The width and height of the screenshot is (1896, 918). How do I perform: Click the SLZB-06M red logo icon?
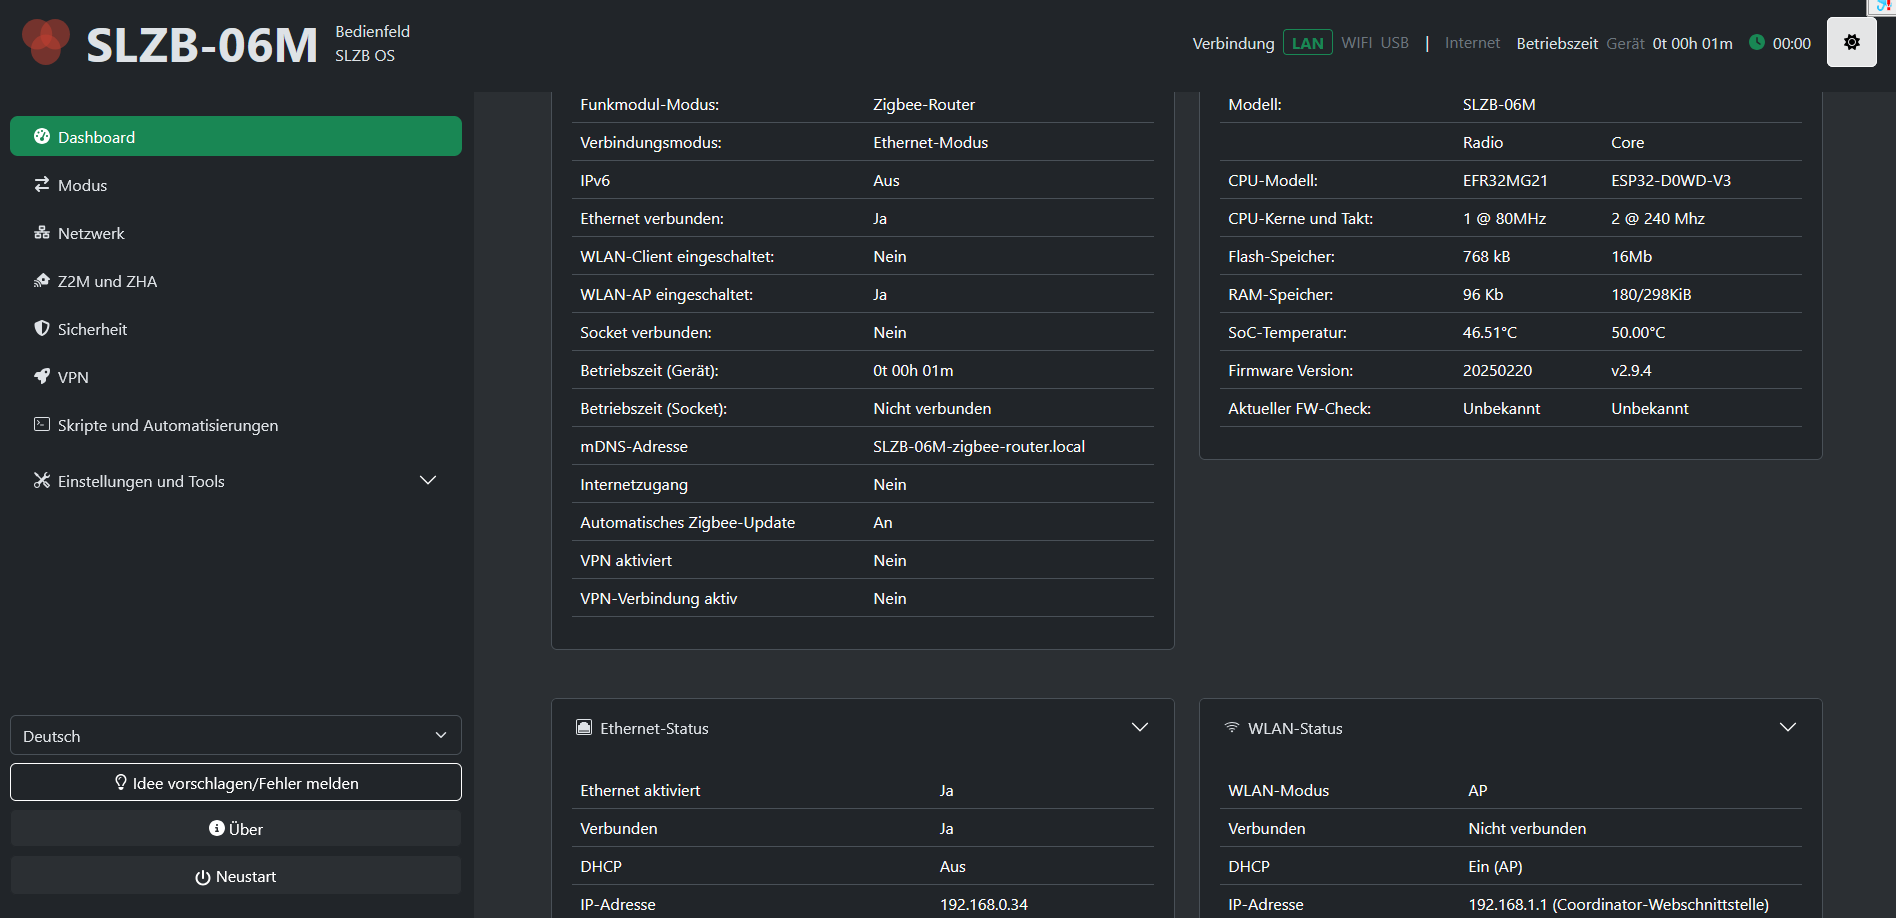point(46,42)
